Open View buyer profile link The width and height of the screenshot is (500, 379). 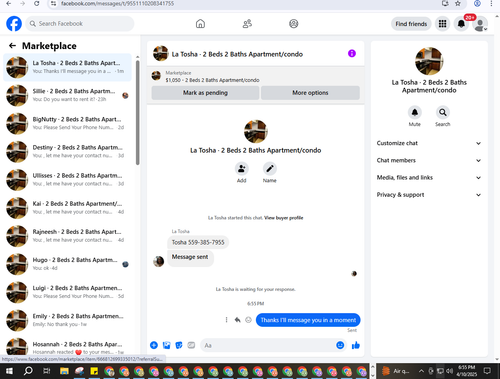tap(284, 218)
